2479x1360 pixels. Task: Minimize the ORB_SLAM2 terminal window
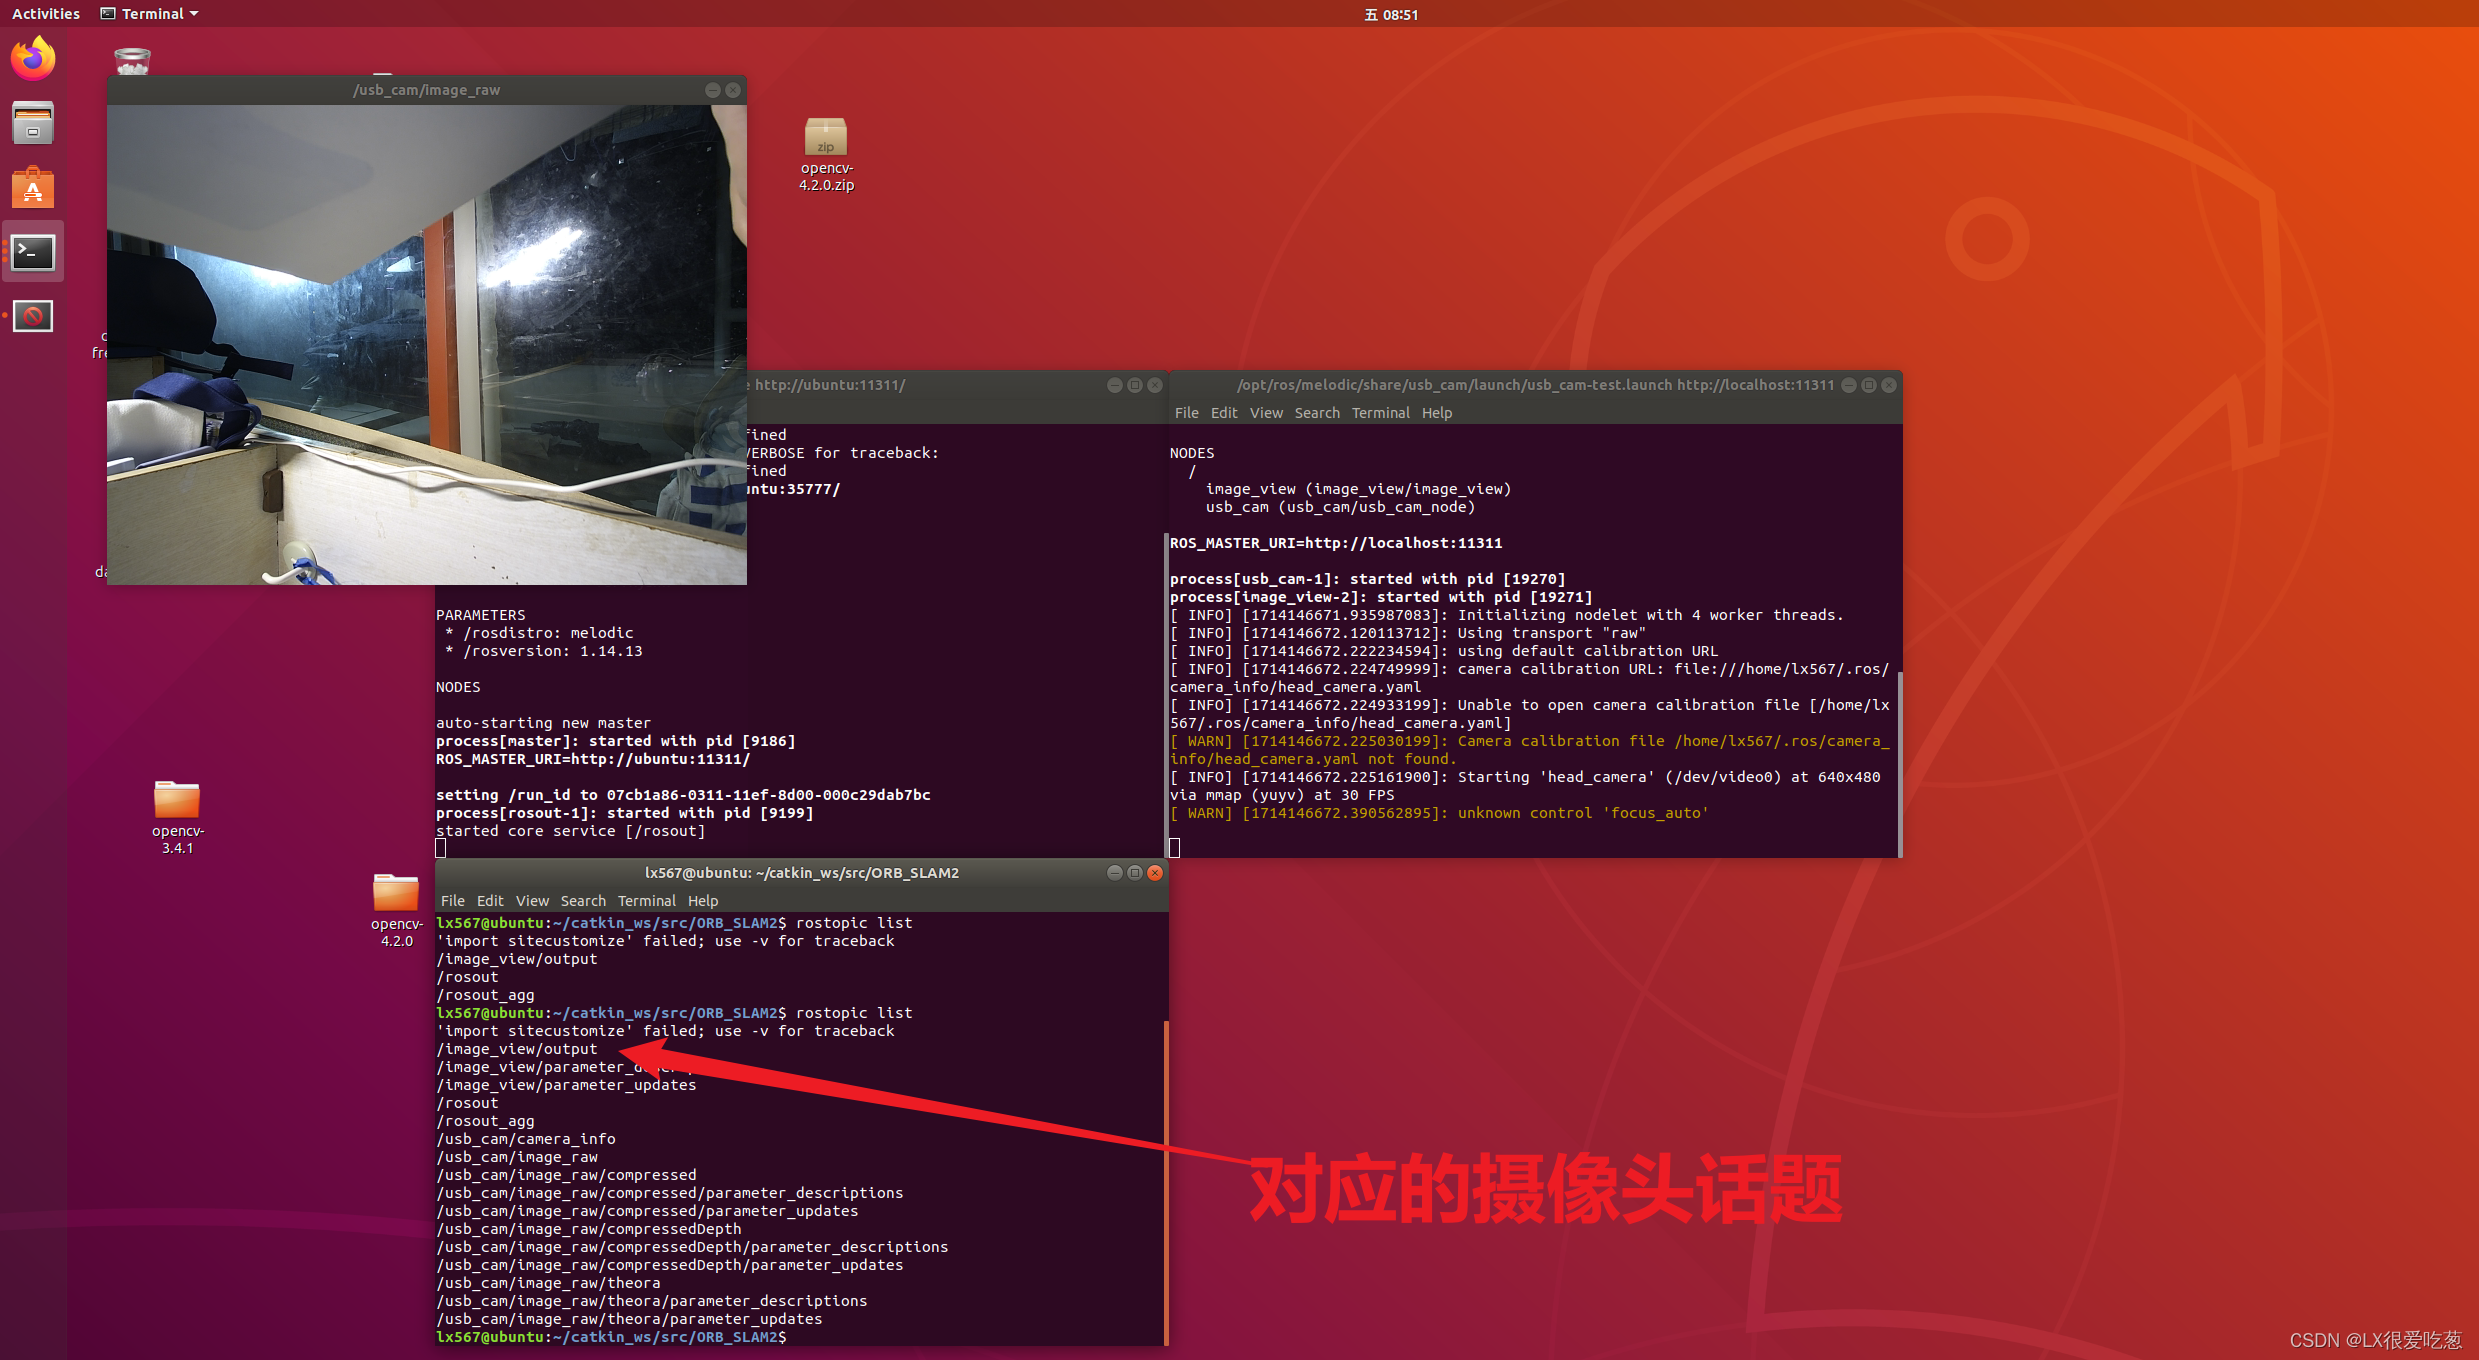[1115, 873]
